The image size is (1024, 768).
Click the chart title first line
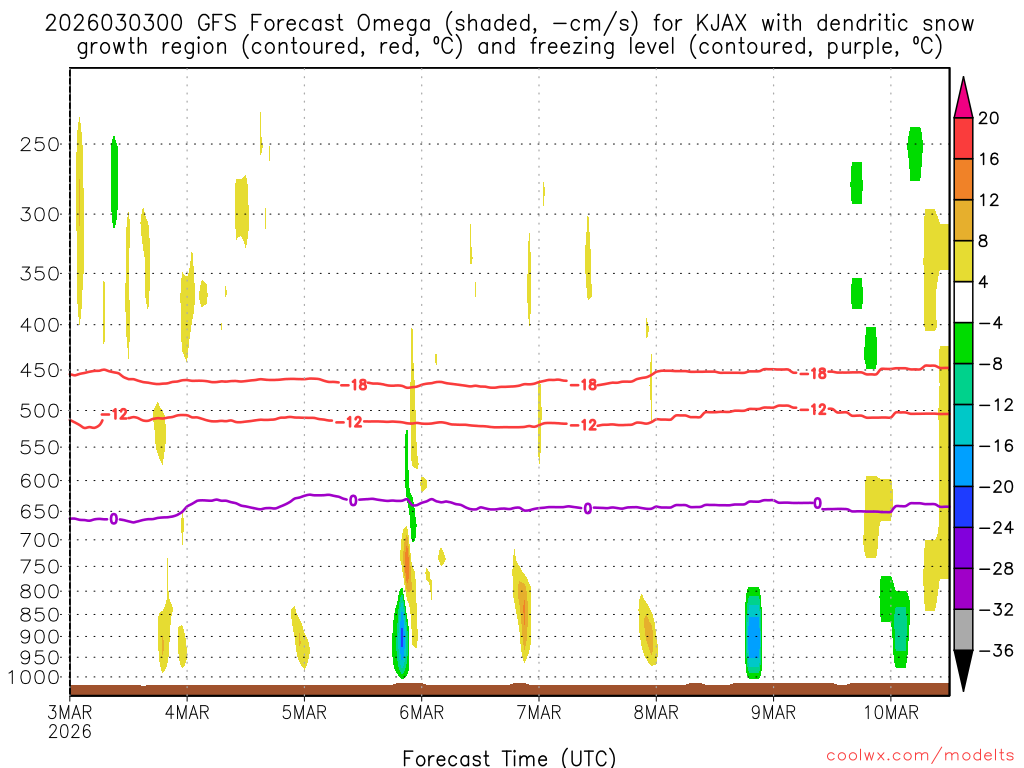509,24
